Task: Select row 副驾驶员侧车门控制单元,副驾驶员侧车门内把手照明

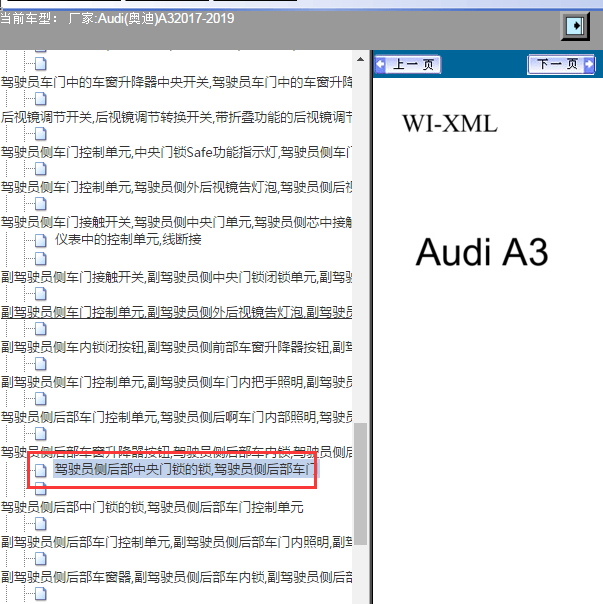Action: click(176, 382)
